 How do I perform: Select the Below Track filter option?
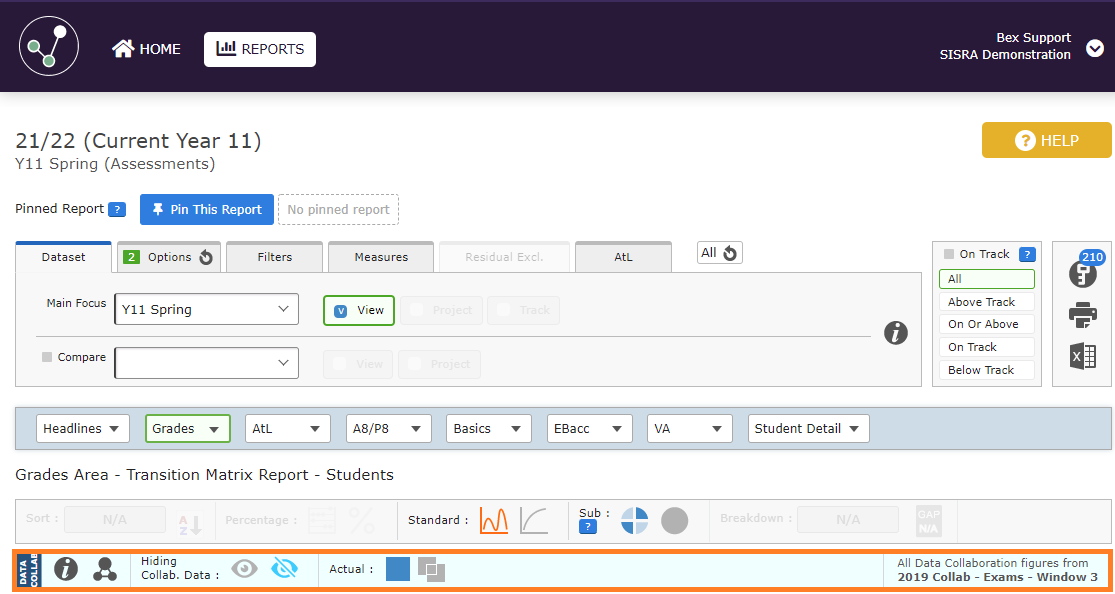[986, 370]
